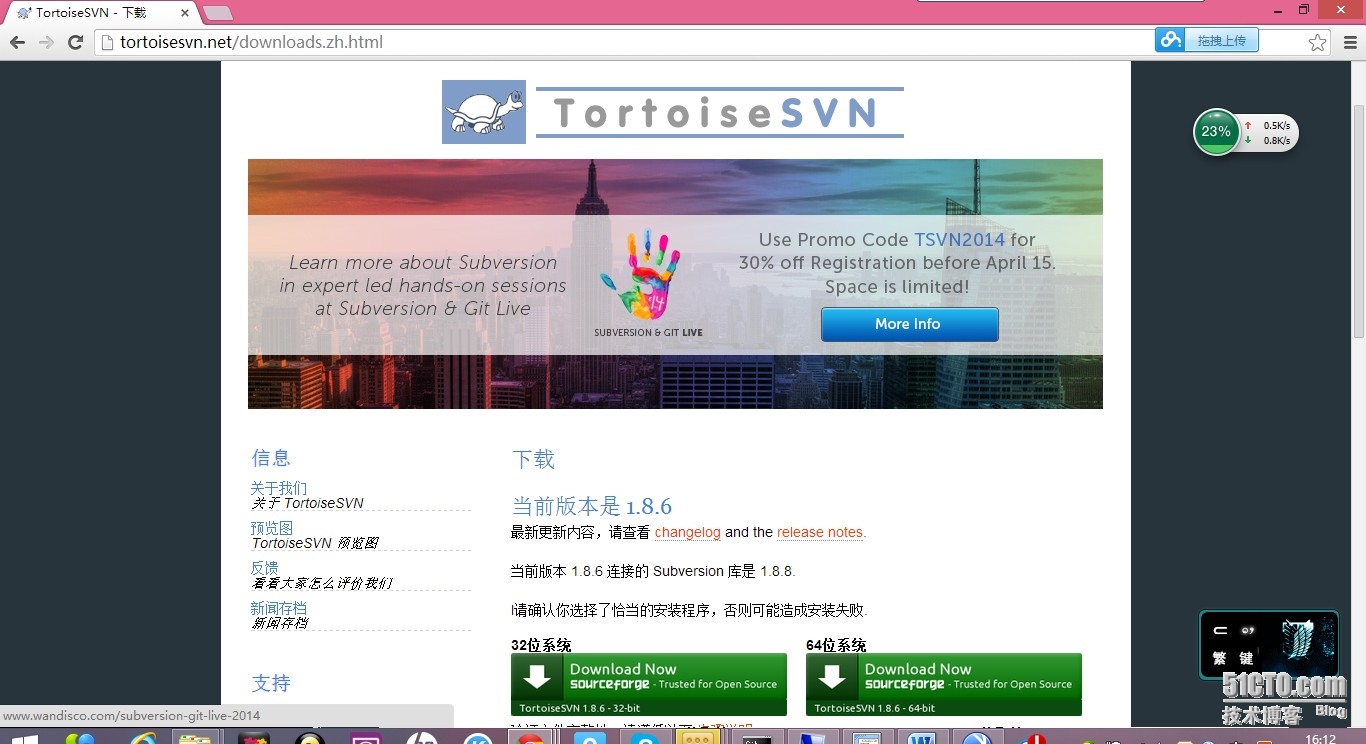The image size is (1366, 744).
Task: Click the browser forward arrow
Action: click(46, 42)
